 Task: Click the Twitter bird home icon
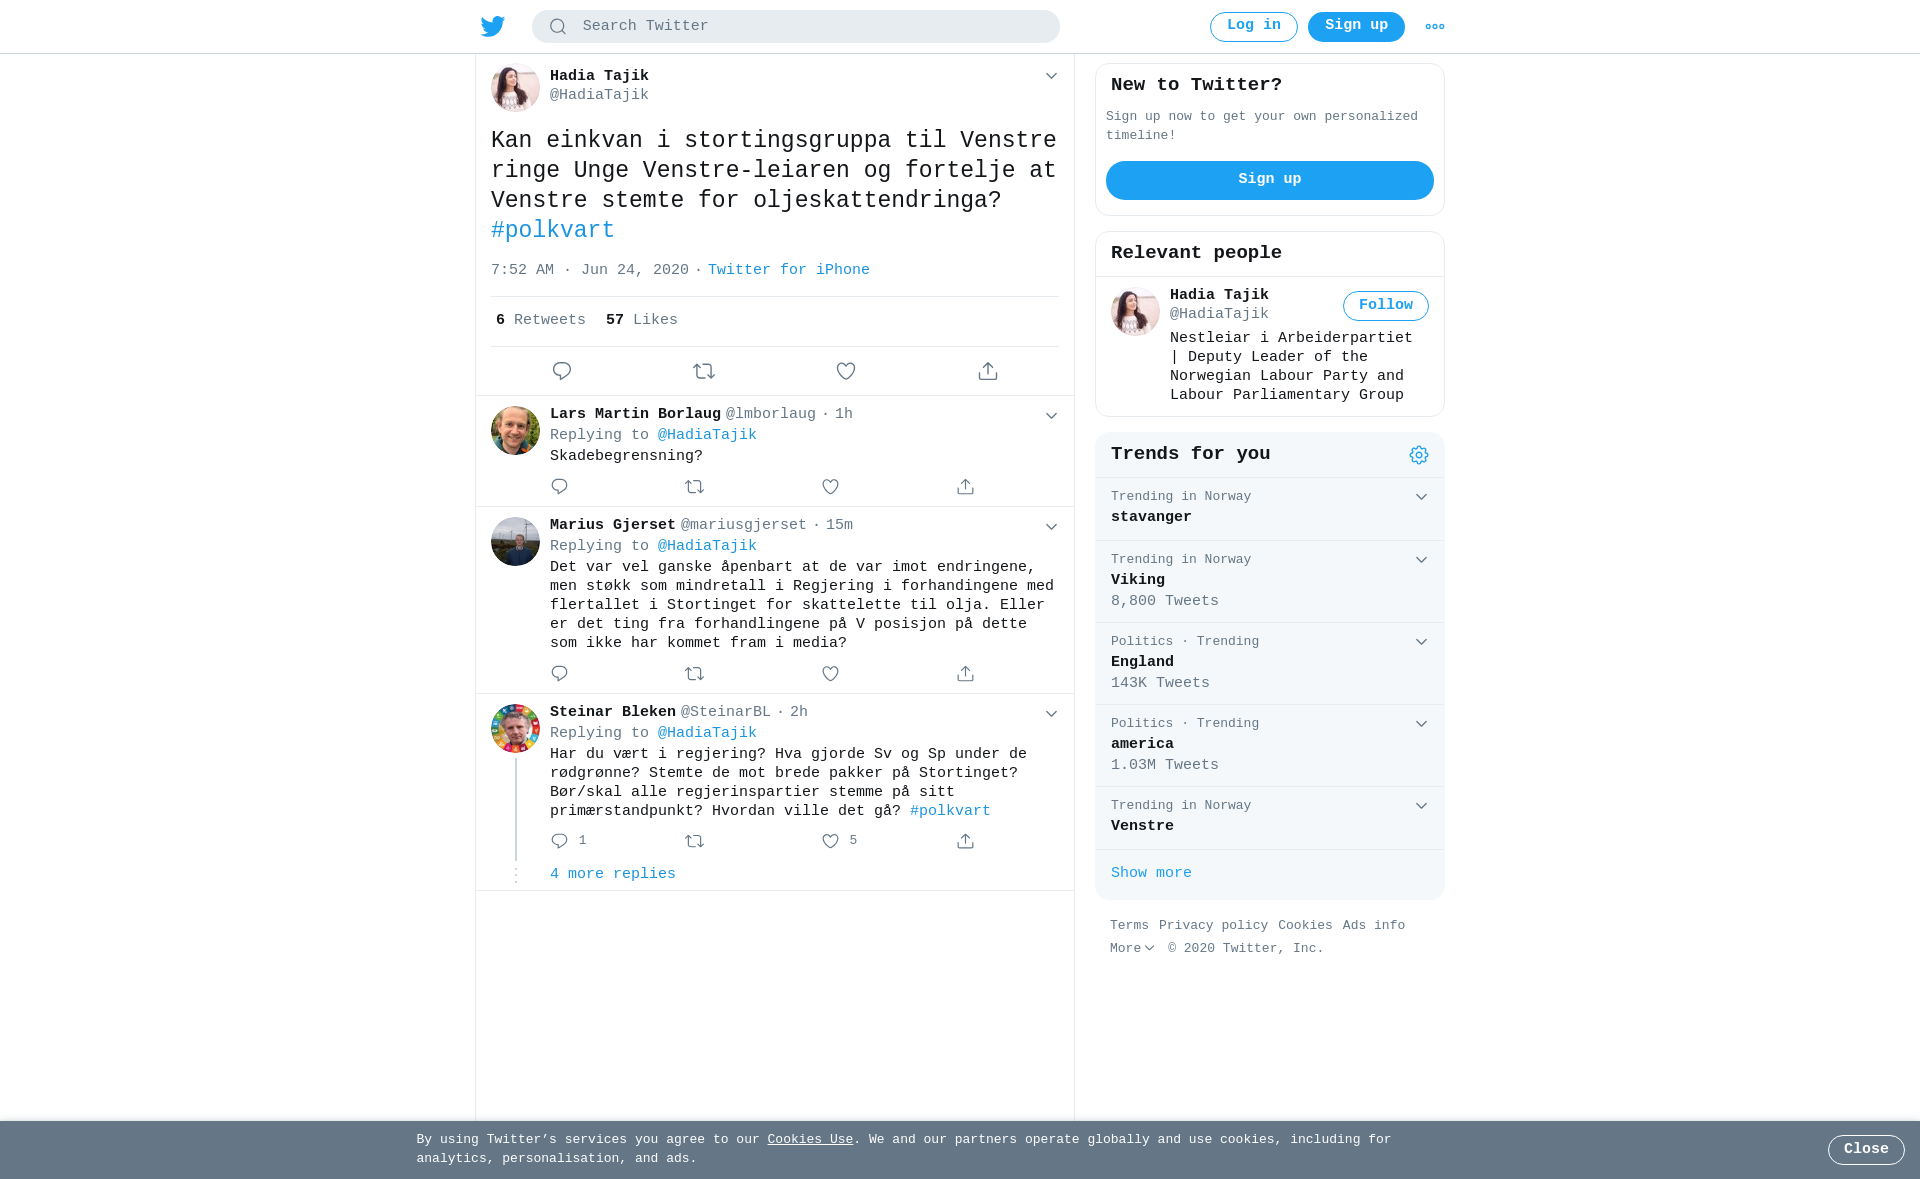(x=493, y=26)
